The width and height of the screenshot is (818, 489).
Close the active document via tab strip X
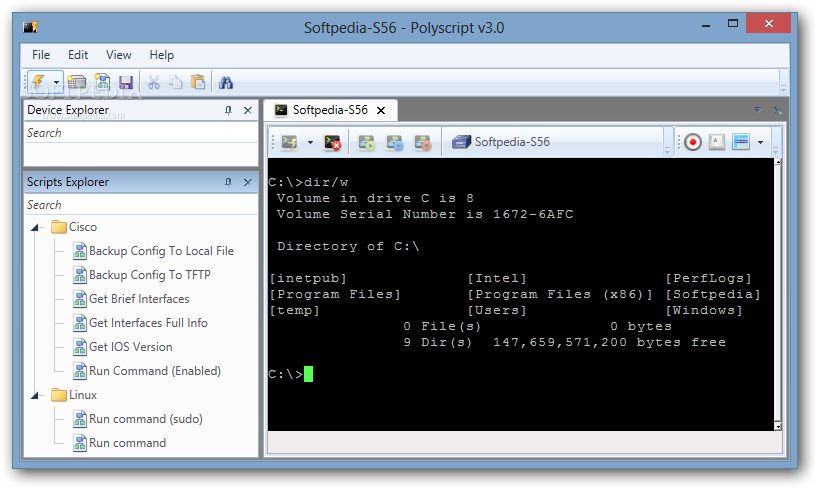[x=778, y=110]
